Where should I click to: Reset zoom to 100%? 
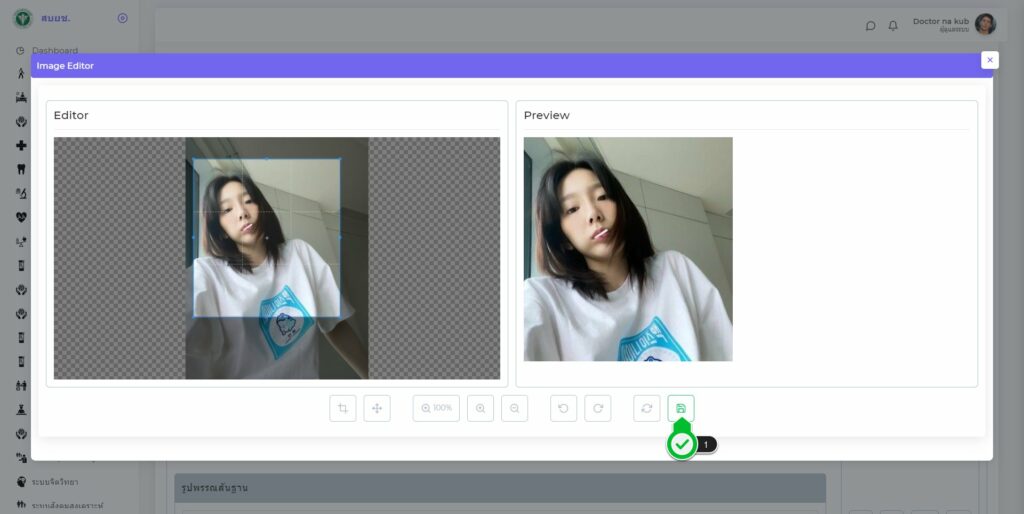point(436,408)
